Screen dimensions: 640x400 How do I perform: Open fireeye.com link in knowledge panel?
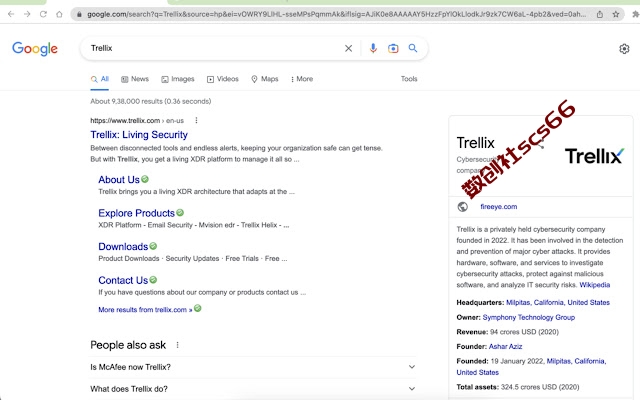point(499,207)
